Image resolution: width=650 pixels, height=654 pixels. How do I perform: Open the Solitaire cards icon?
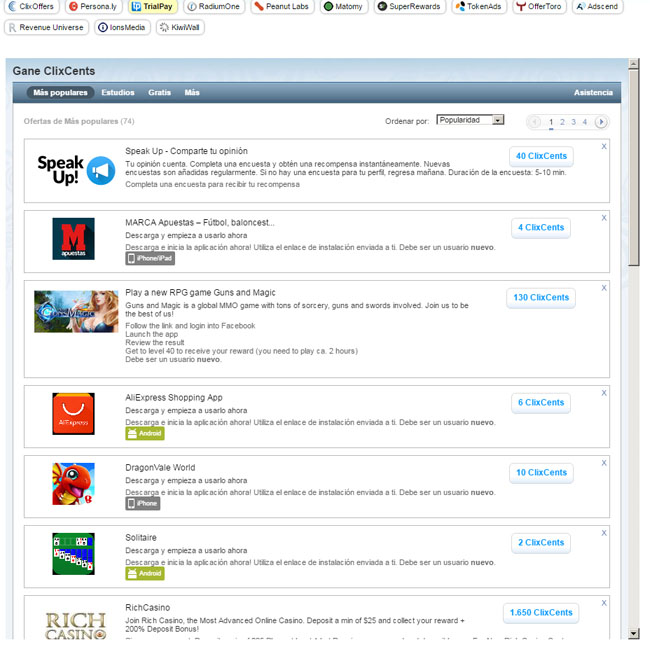[73, 554]
